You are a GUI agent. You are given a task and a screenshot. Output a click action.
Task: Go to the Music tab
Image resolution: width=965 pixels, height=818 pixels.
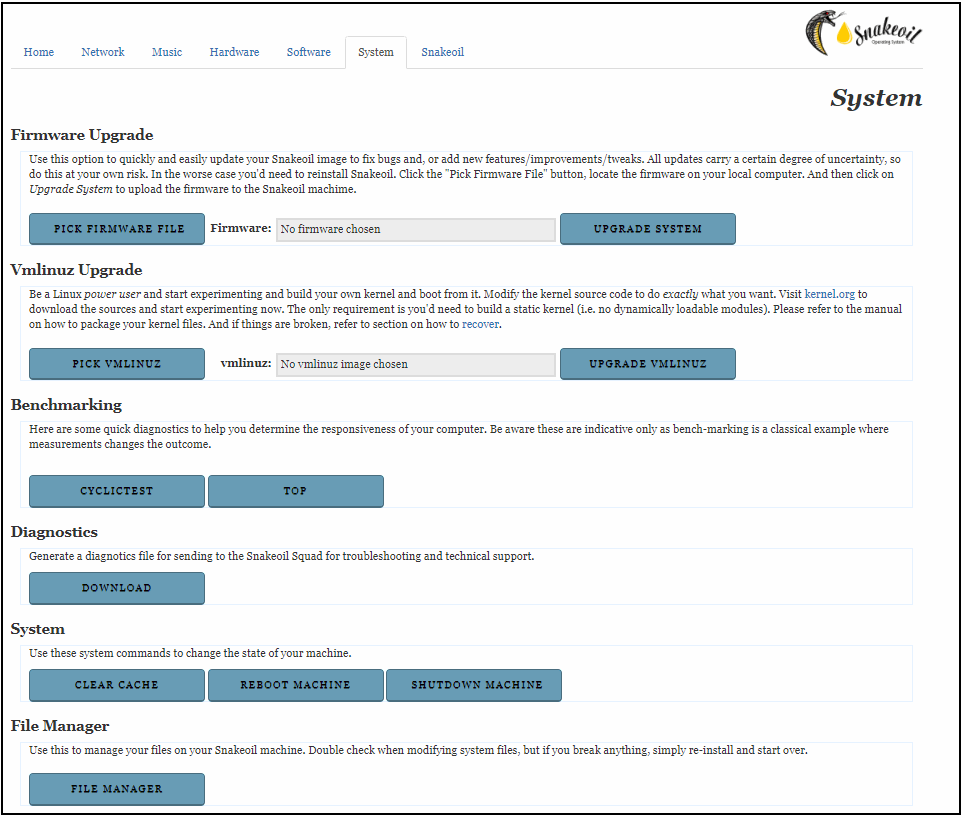point(167,52)
